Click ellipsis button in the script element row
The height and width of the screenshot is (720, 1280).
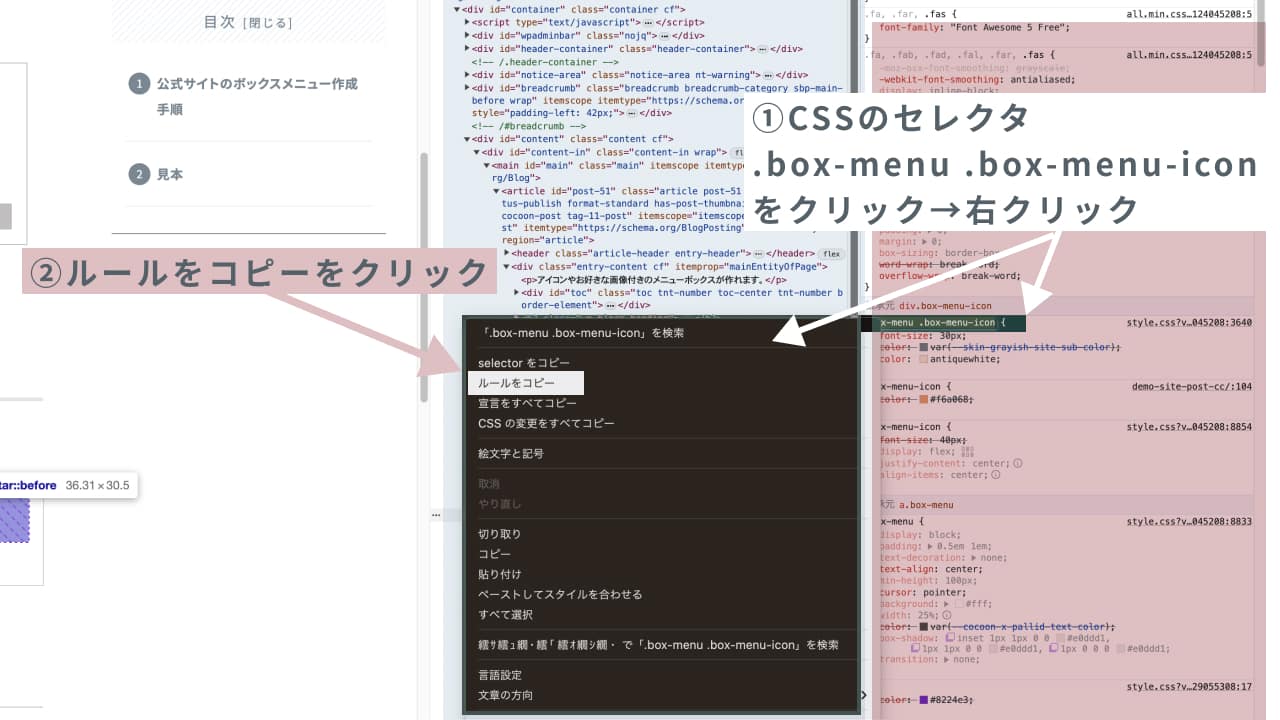click(x=648, y=22)
